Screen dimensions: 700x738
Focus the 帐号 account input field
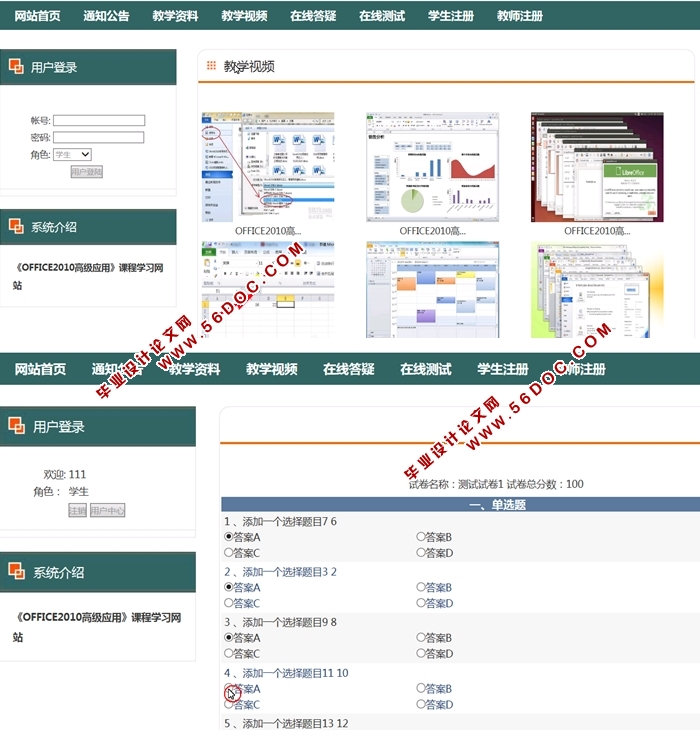(x=99, y=121)
